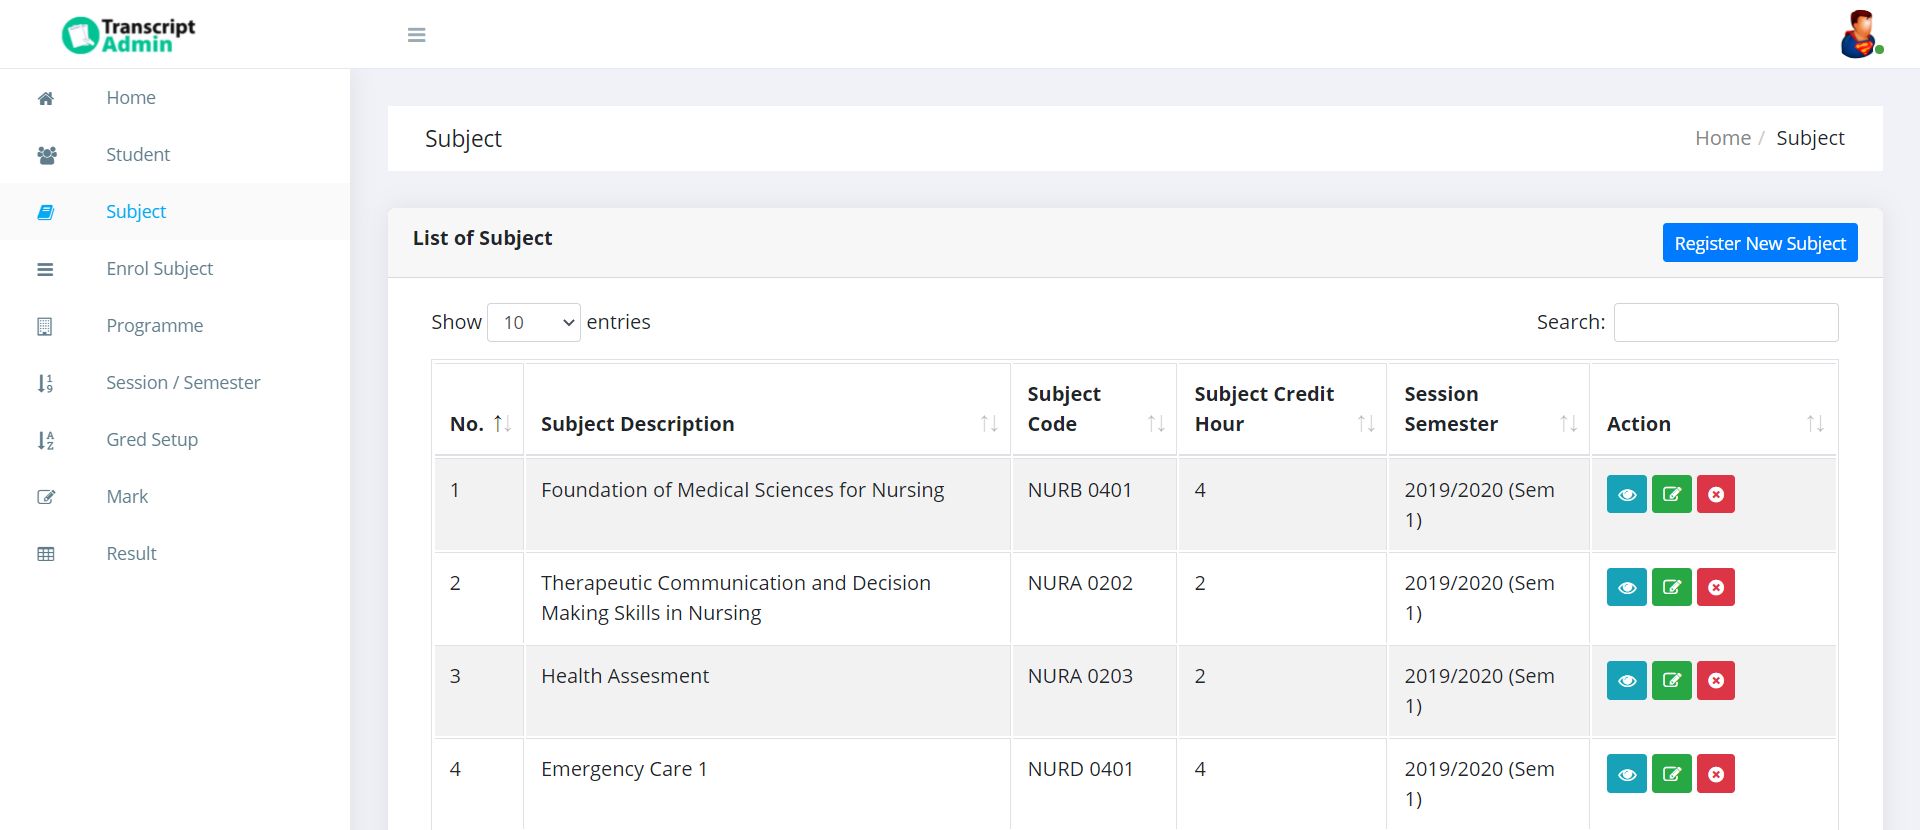Toggle the hamburger sidebar menu icon
This screenshot has width=1920, height=830.
coord(417,35)
